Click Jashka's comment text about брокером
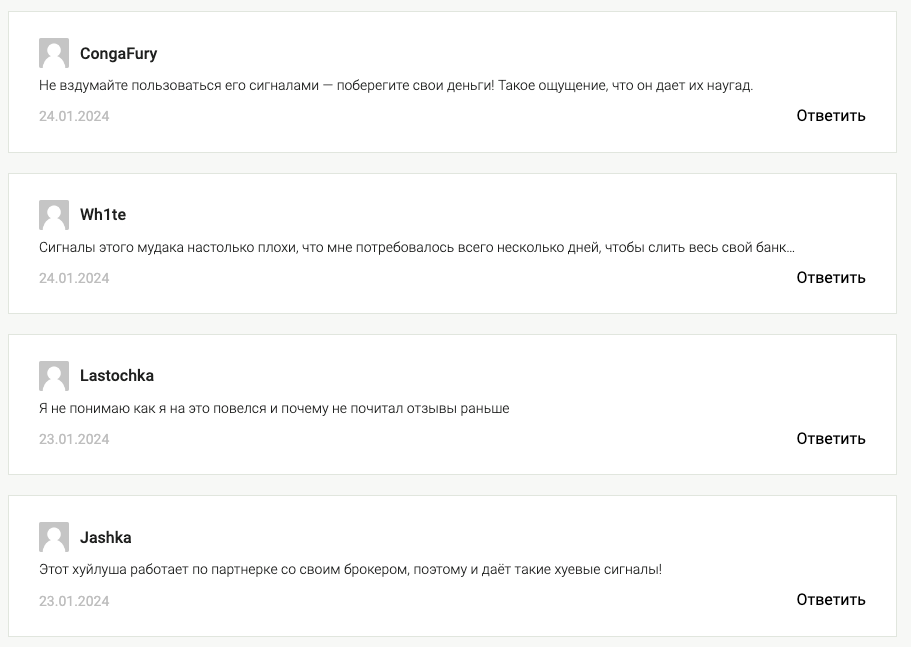Image resolution: width=911 pixels, height=647 pixels. (x=350, y=570)
